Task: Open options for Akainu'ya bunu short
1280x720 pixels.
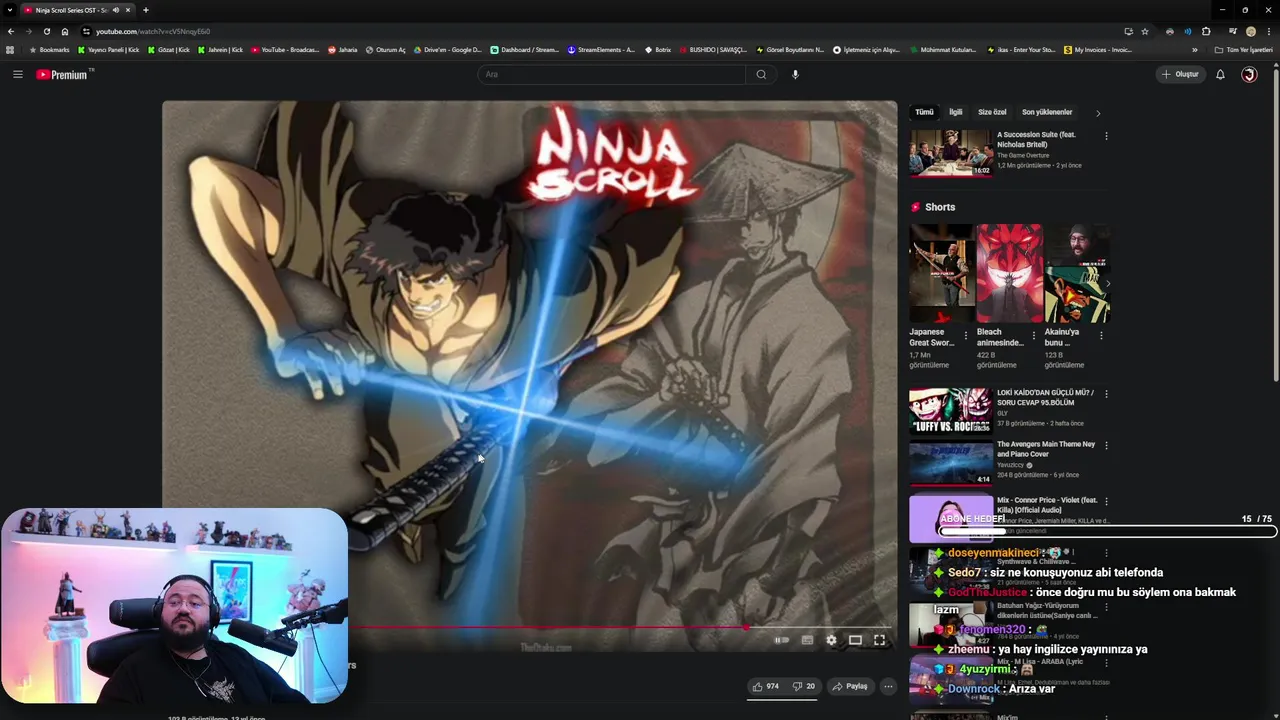Action: [1101, 336]
